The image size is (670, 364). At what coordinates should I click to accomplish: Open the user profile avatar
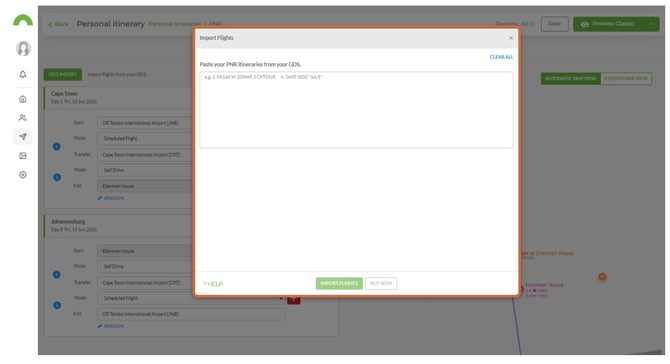(23, 48)
